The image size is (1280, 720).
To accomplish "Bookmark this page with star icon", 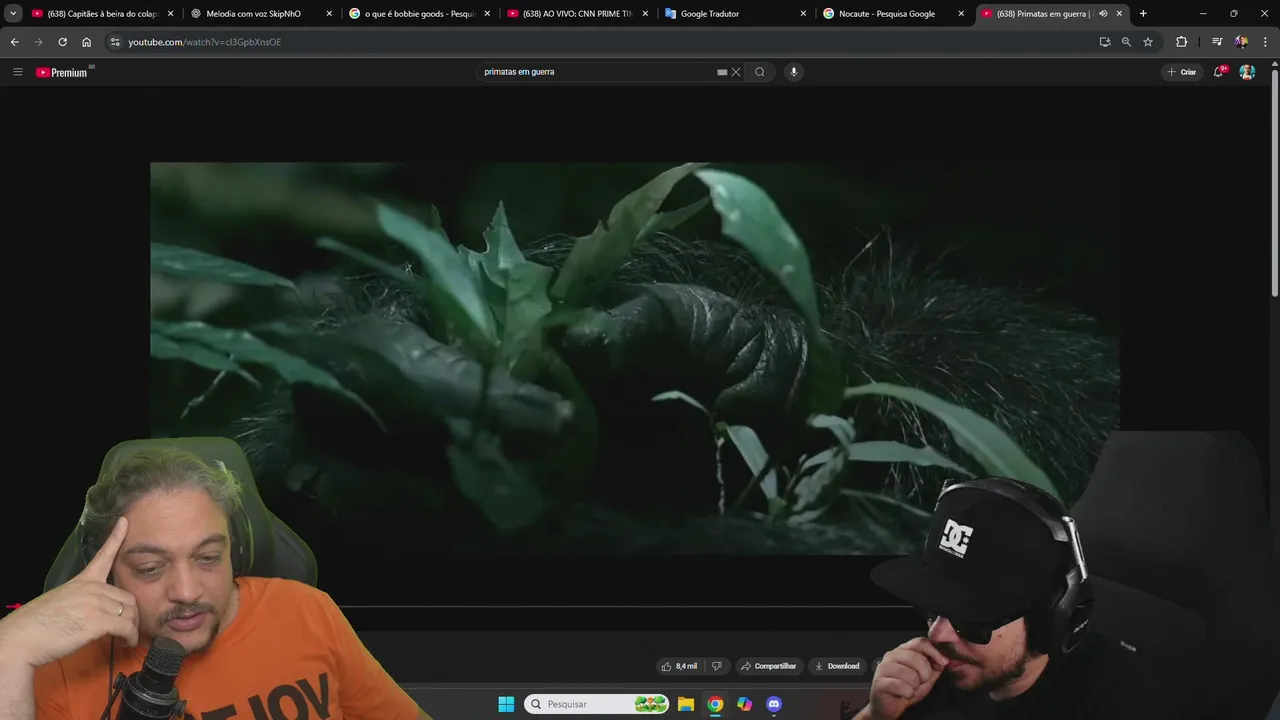I will click(1148, 42).
